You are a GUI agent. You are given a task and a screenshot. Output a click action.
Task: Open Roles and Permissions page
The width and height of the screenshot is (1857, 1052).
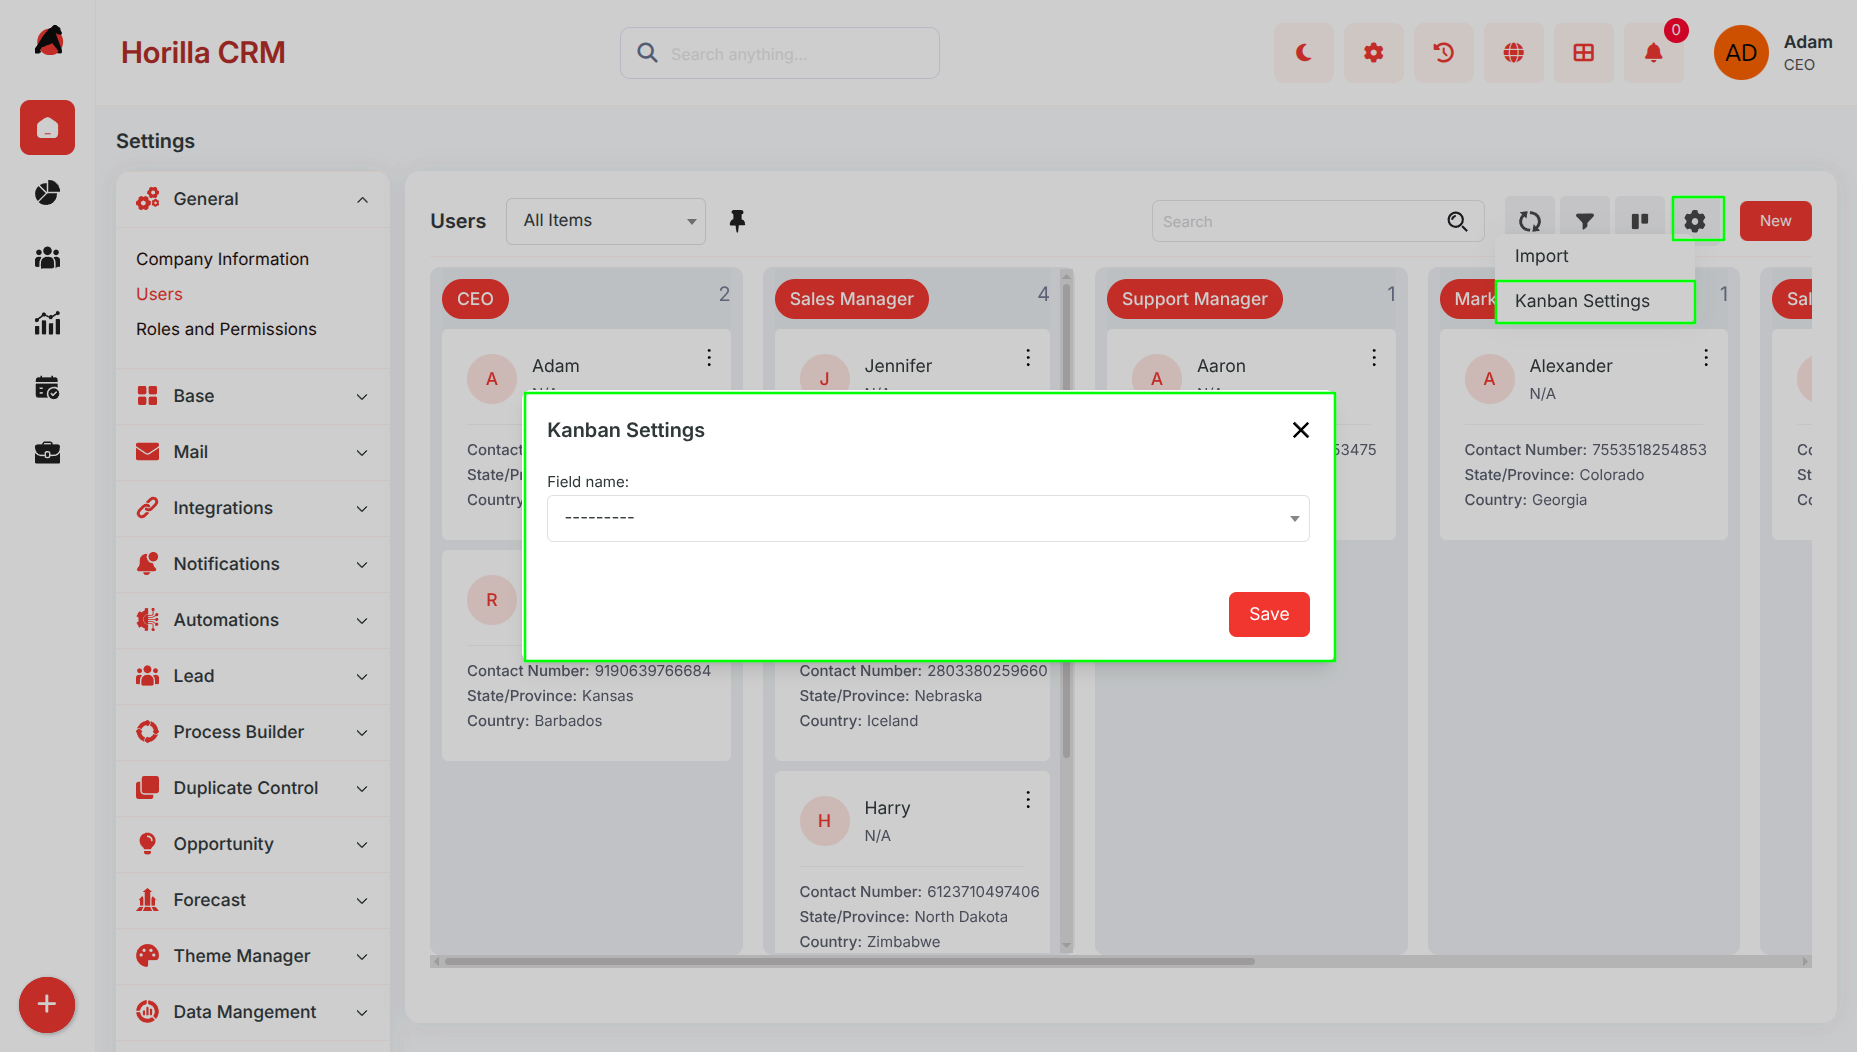pyautogui.click(x=226, y=329)
